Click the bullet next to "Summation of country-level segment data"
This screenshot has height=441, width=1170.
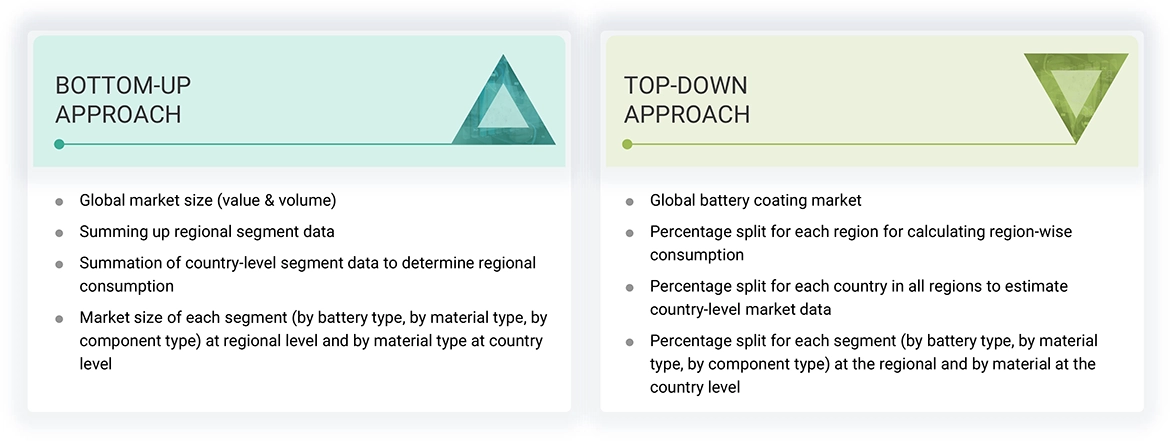pyautogui.click(x=60, y=264)
